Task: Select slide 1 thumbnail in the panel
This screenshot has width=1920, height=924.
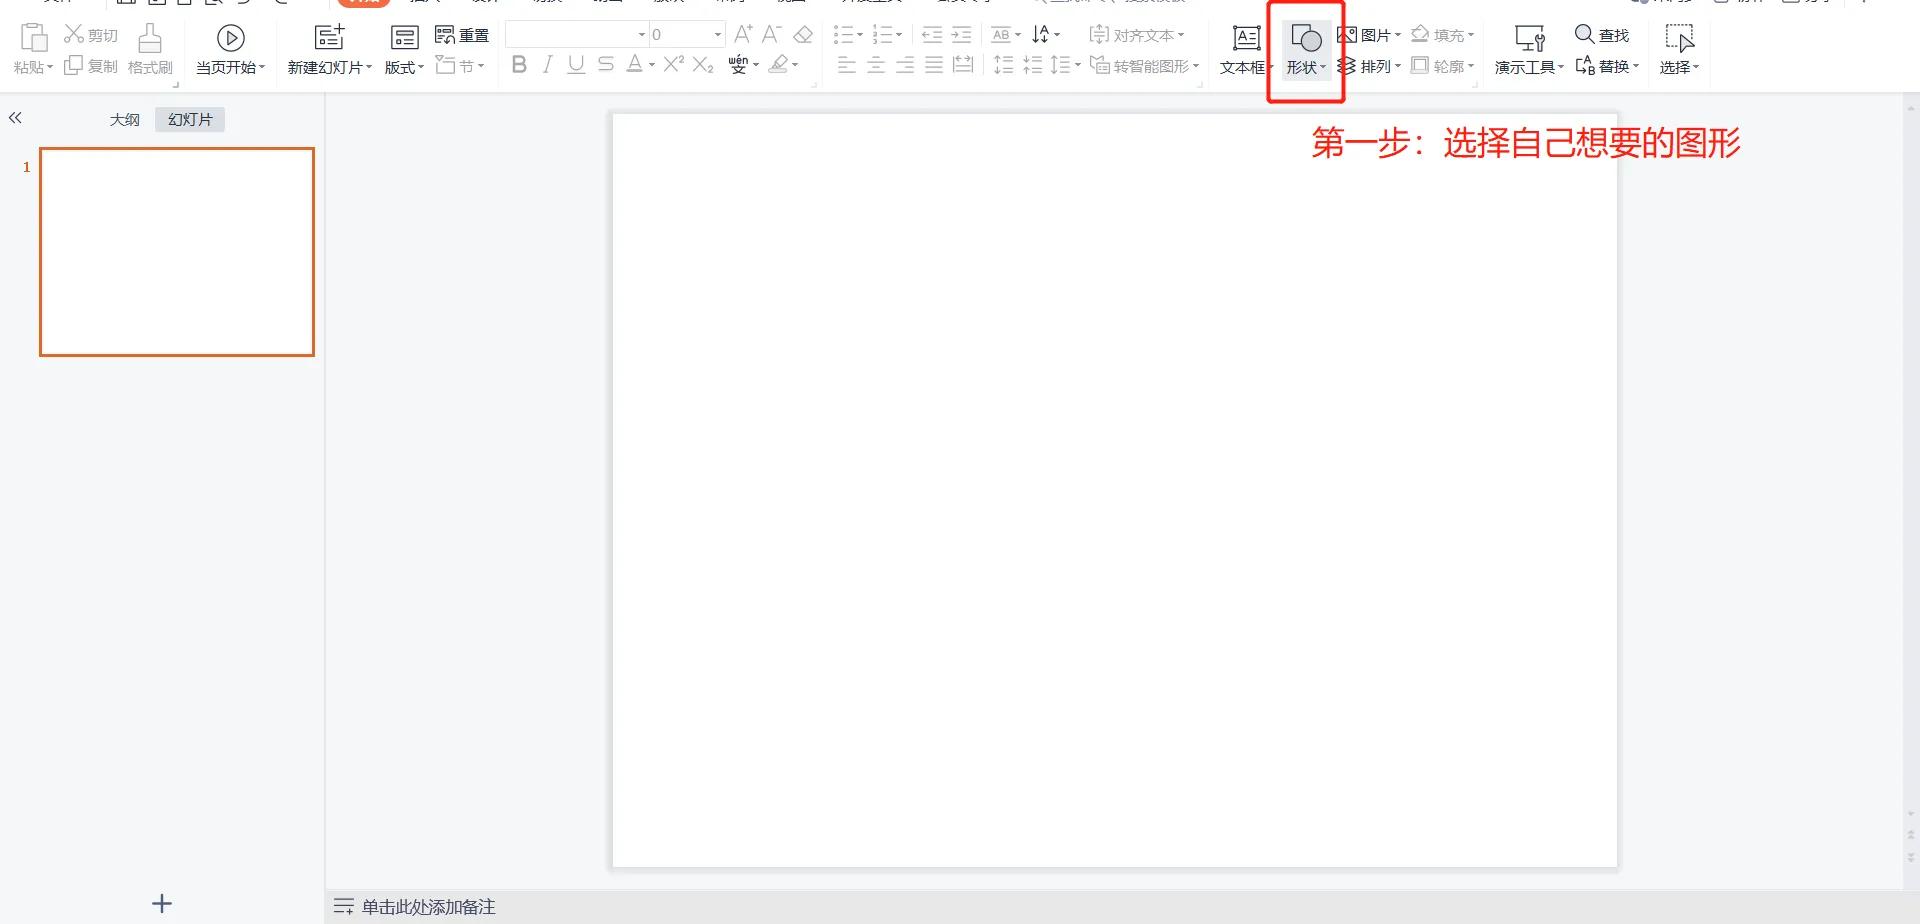Action: click(176, 251)
